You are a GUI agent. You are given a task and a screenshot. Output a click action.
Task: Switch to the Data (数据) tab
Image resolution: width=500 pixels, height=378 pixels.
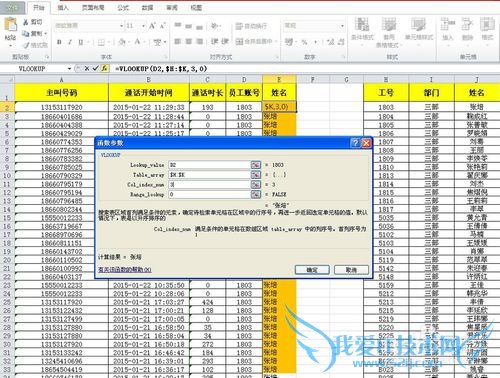coord(147,8)
